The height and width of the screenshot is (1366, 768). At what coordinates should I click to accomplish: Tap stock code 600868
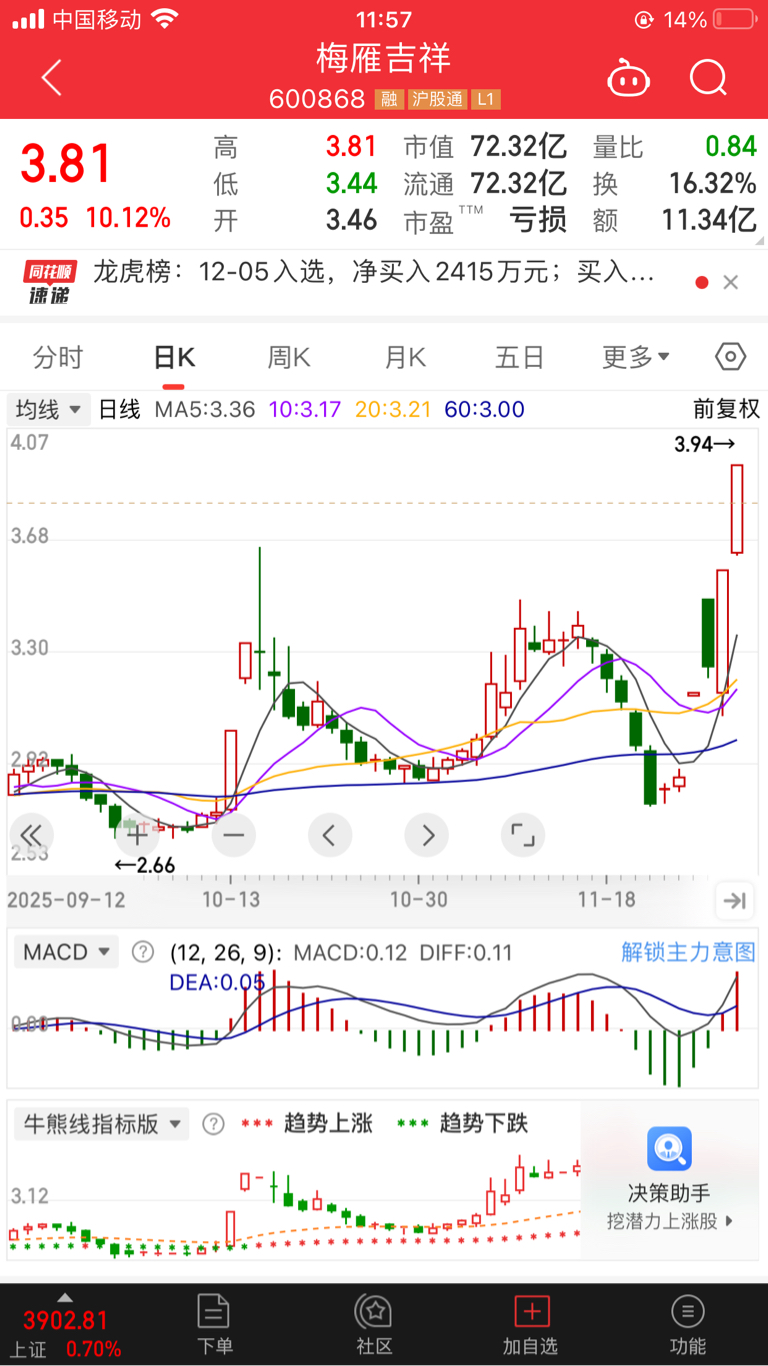(x=319, y=99)
